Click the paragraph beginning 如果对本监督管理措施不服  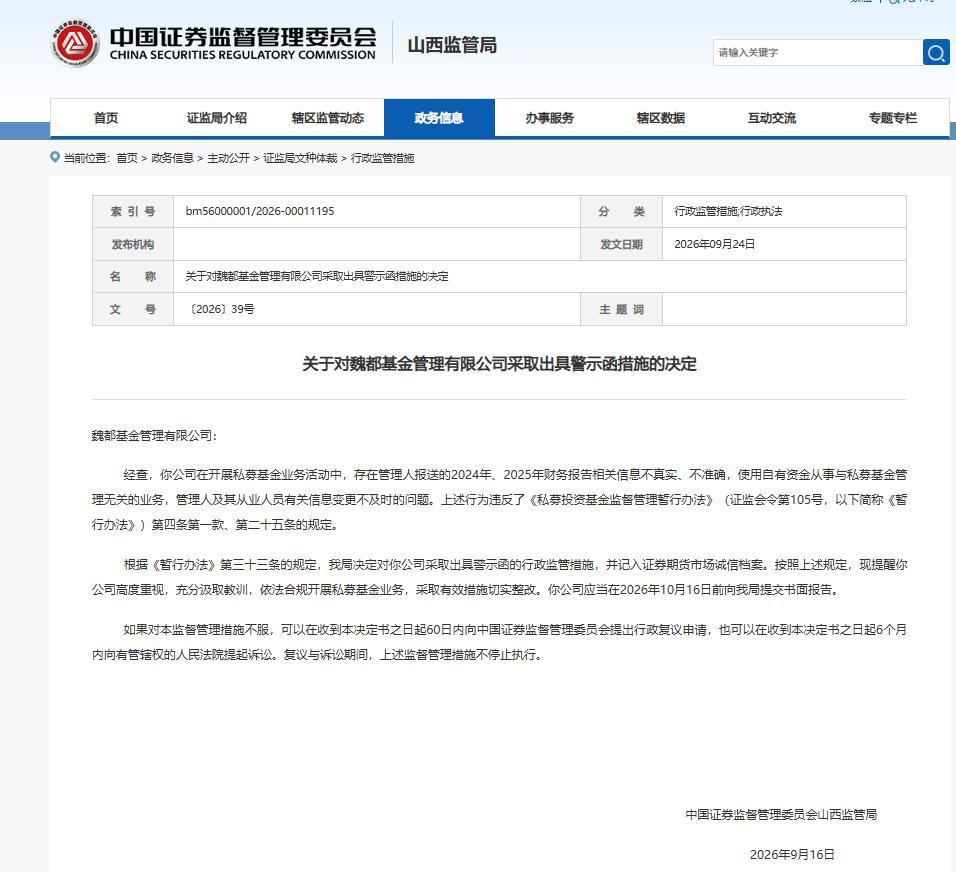[499, 641]
